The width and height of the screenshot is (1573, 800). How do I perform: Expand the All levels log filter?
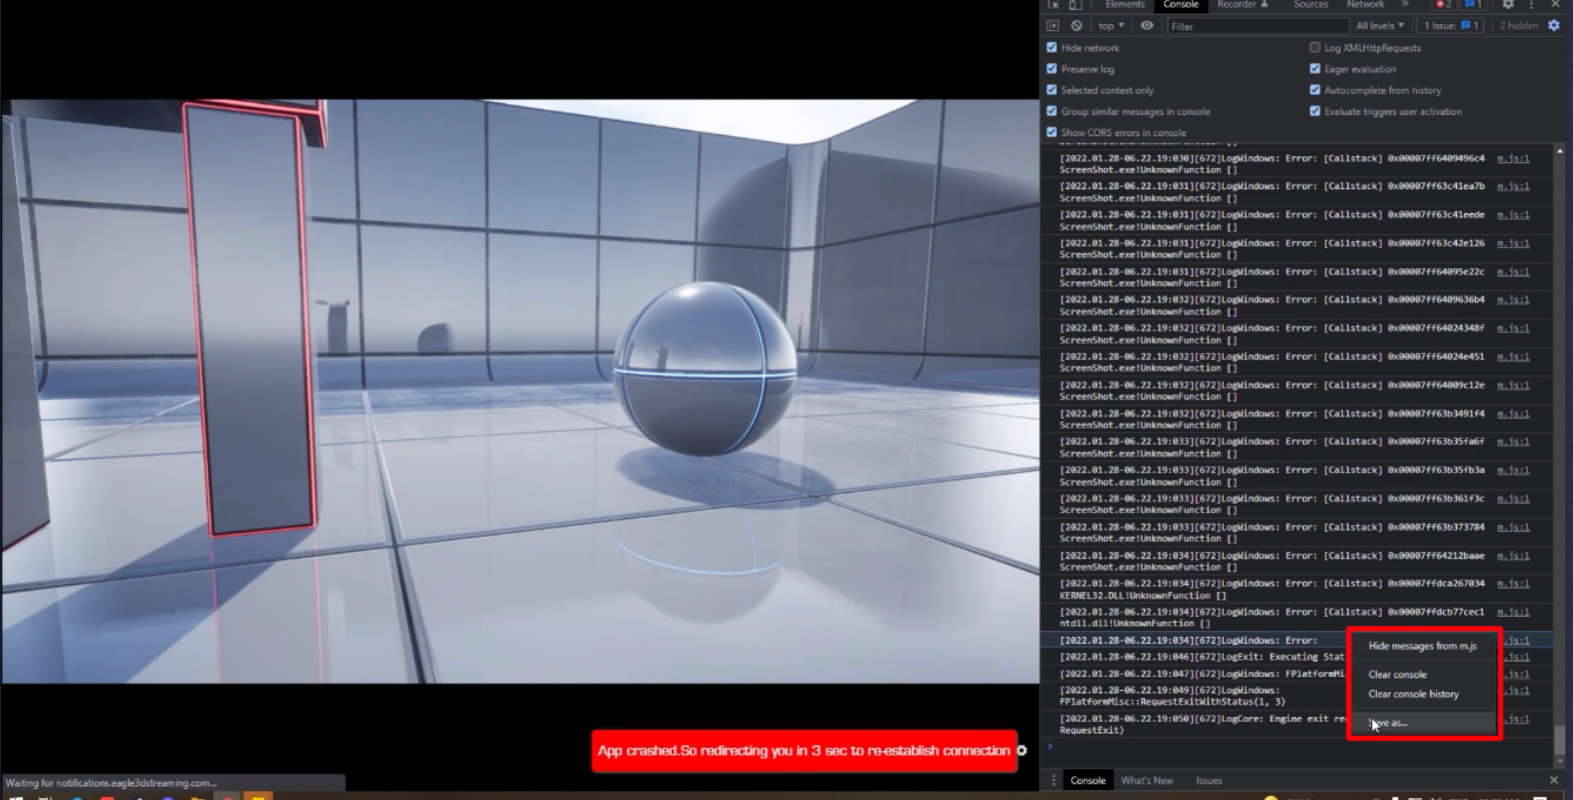pos(1379,26)
